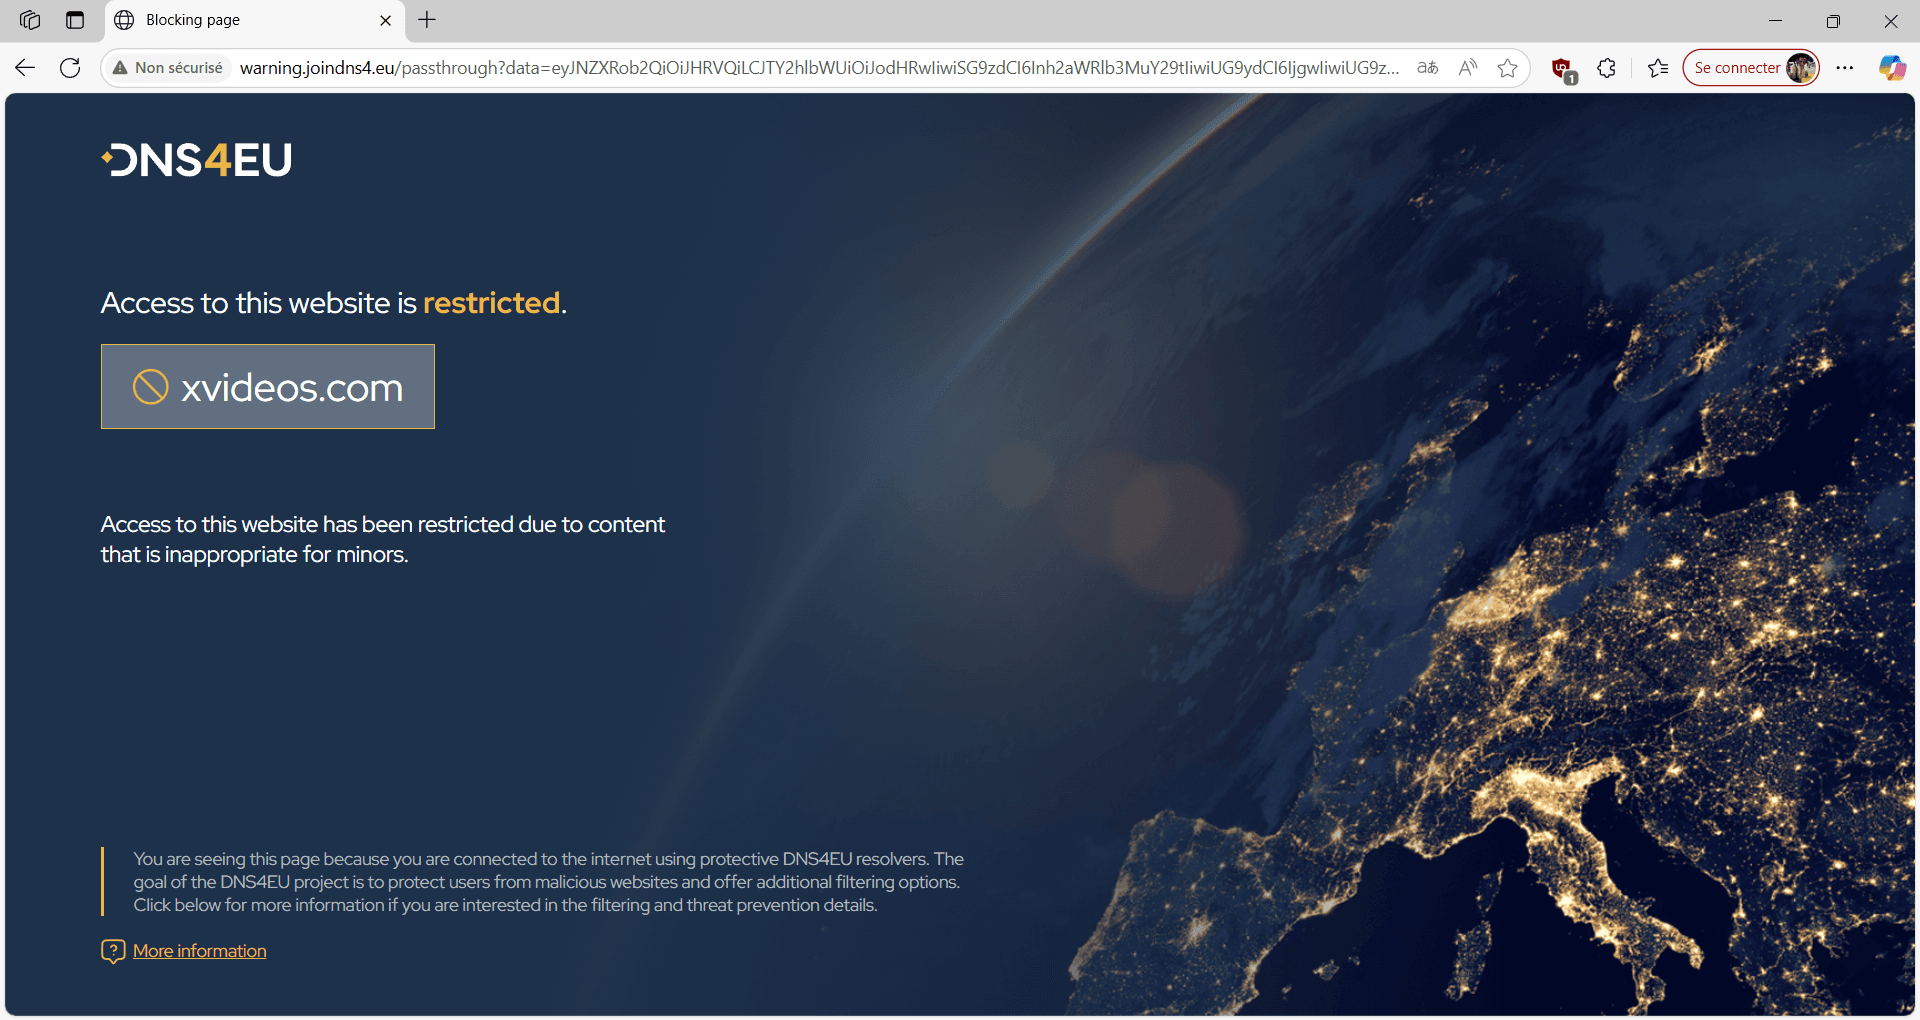Click the xvideos.com blocked domain box

[x=268, y=387]
